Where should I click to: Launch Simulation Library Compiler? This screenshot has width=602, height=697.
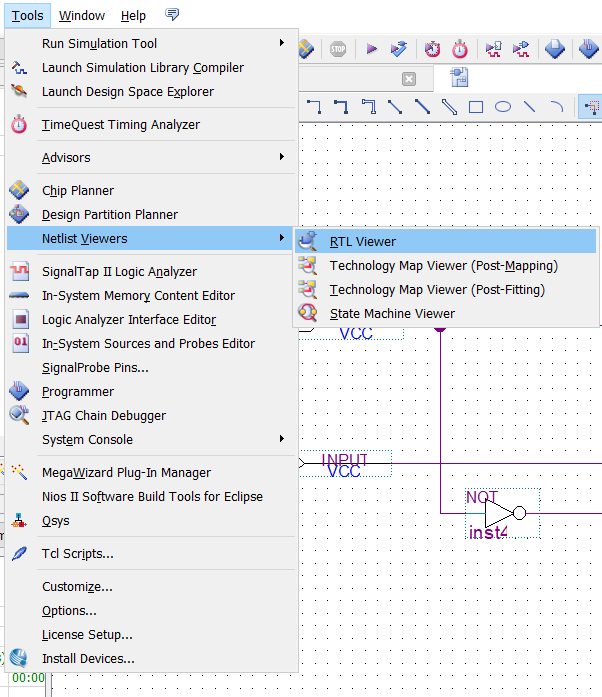tap(153, 68)
